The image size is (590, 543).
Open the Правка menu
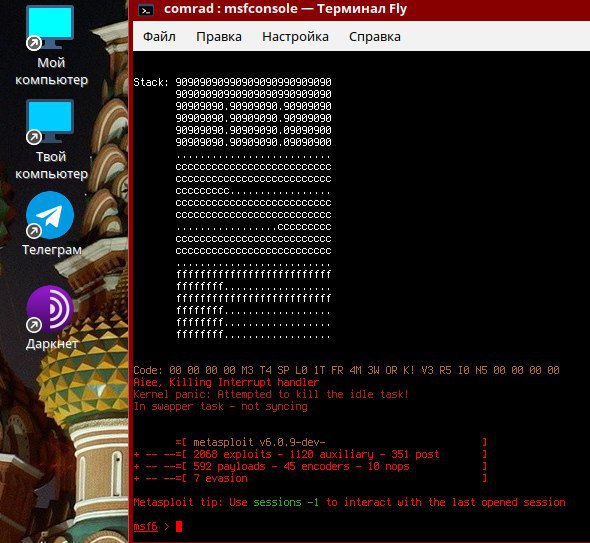[x=219, y=37]
